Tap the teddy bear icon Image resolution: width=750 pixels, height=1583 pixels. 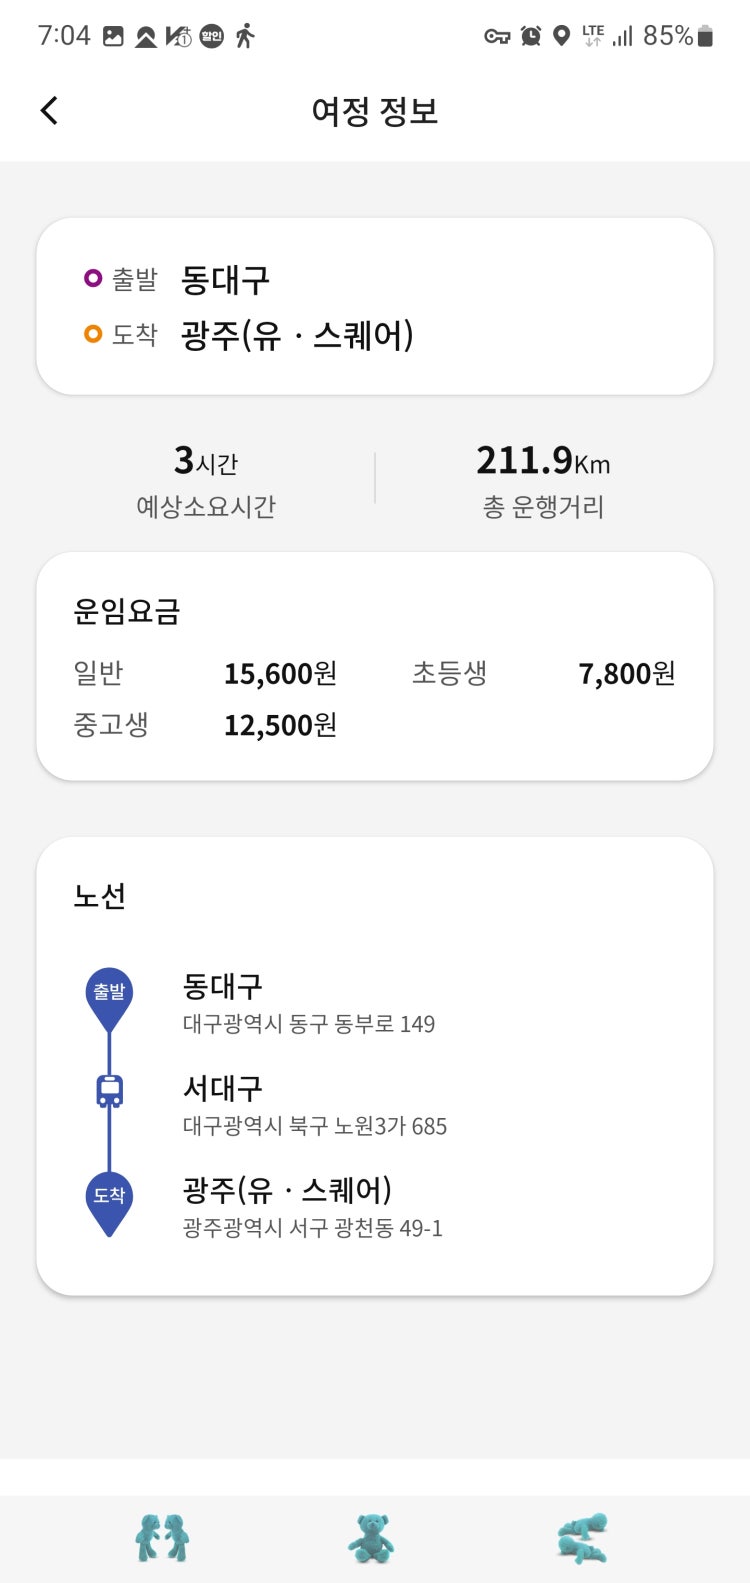371,1538
